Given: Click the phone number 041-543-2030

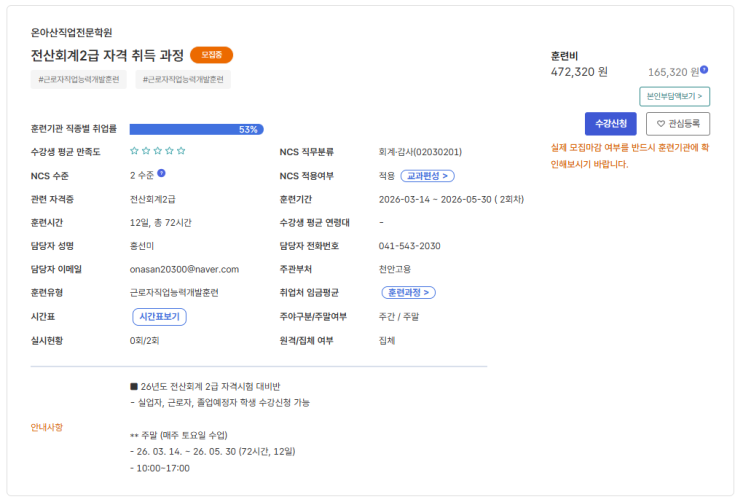Looking at the screenshot, I should click(x=410, y=246).
